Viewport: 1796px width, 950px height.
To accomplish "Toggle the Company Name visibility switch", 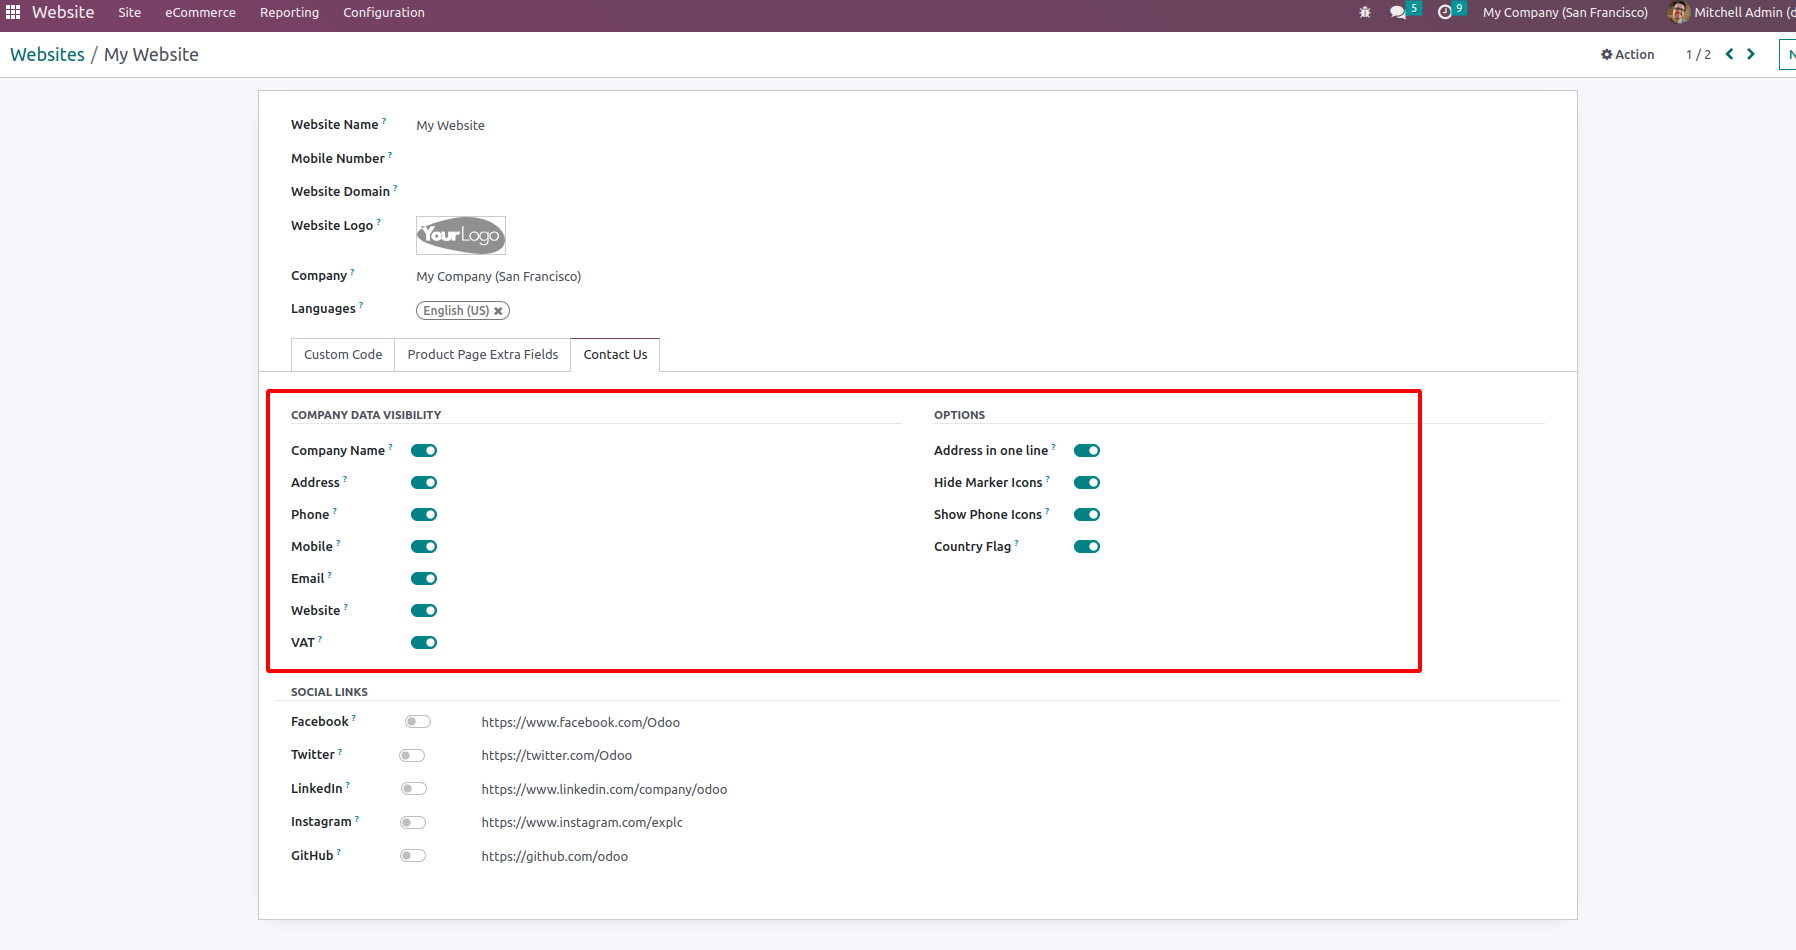I will pyautogui.click(x=424, y=451).
